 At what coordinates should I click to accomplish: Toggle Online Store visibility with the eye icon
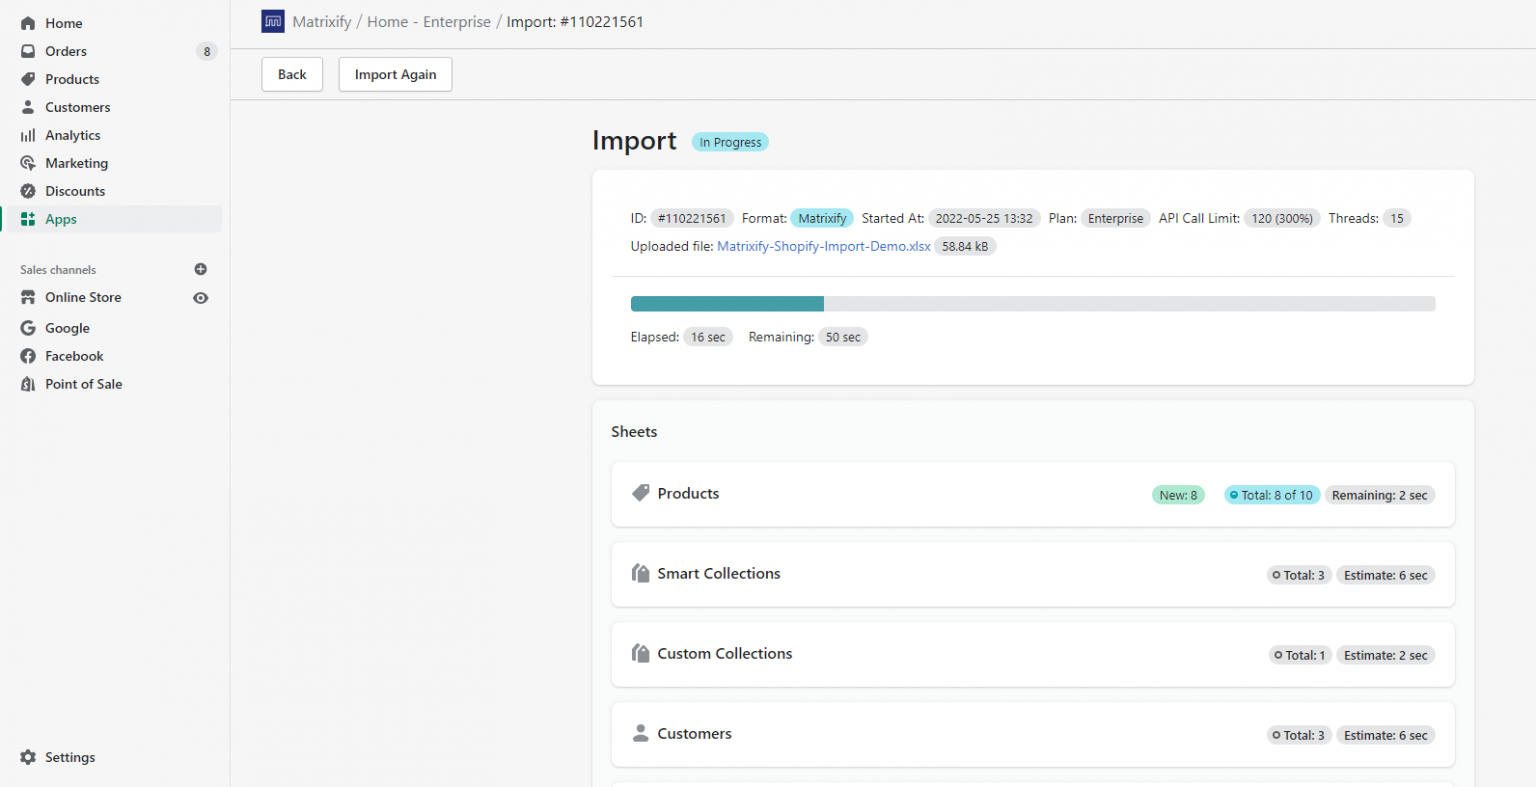pyautogui.click(x=200, y=297)
